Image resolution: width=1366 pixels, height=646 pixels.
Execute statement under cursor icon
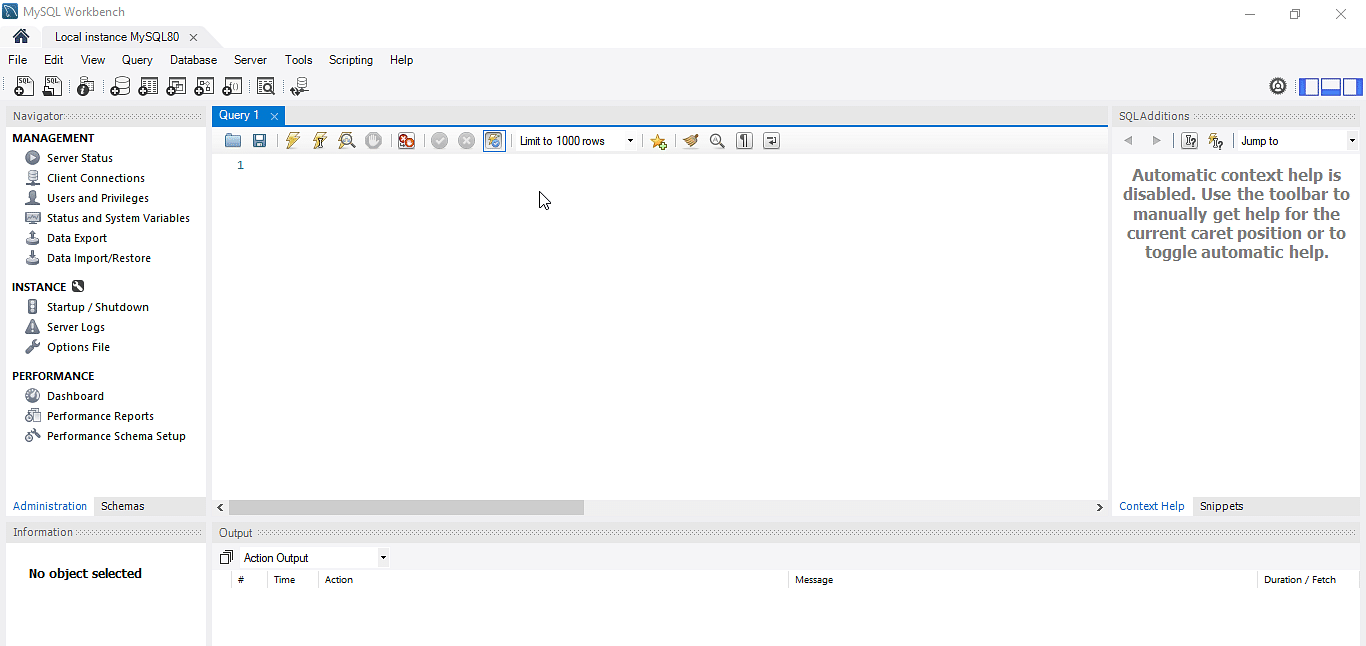[319, 141]
